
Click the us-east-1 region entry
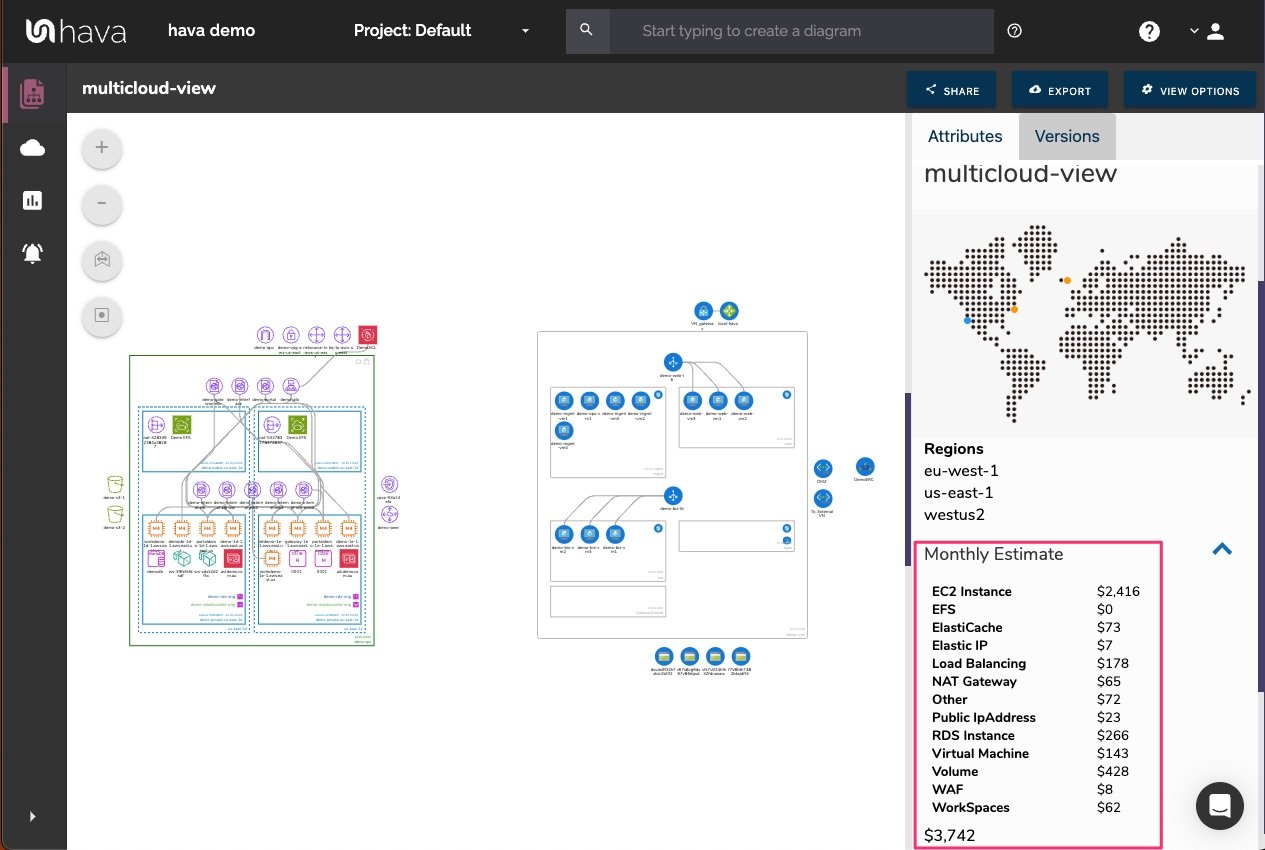[959, 493]
